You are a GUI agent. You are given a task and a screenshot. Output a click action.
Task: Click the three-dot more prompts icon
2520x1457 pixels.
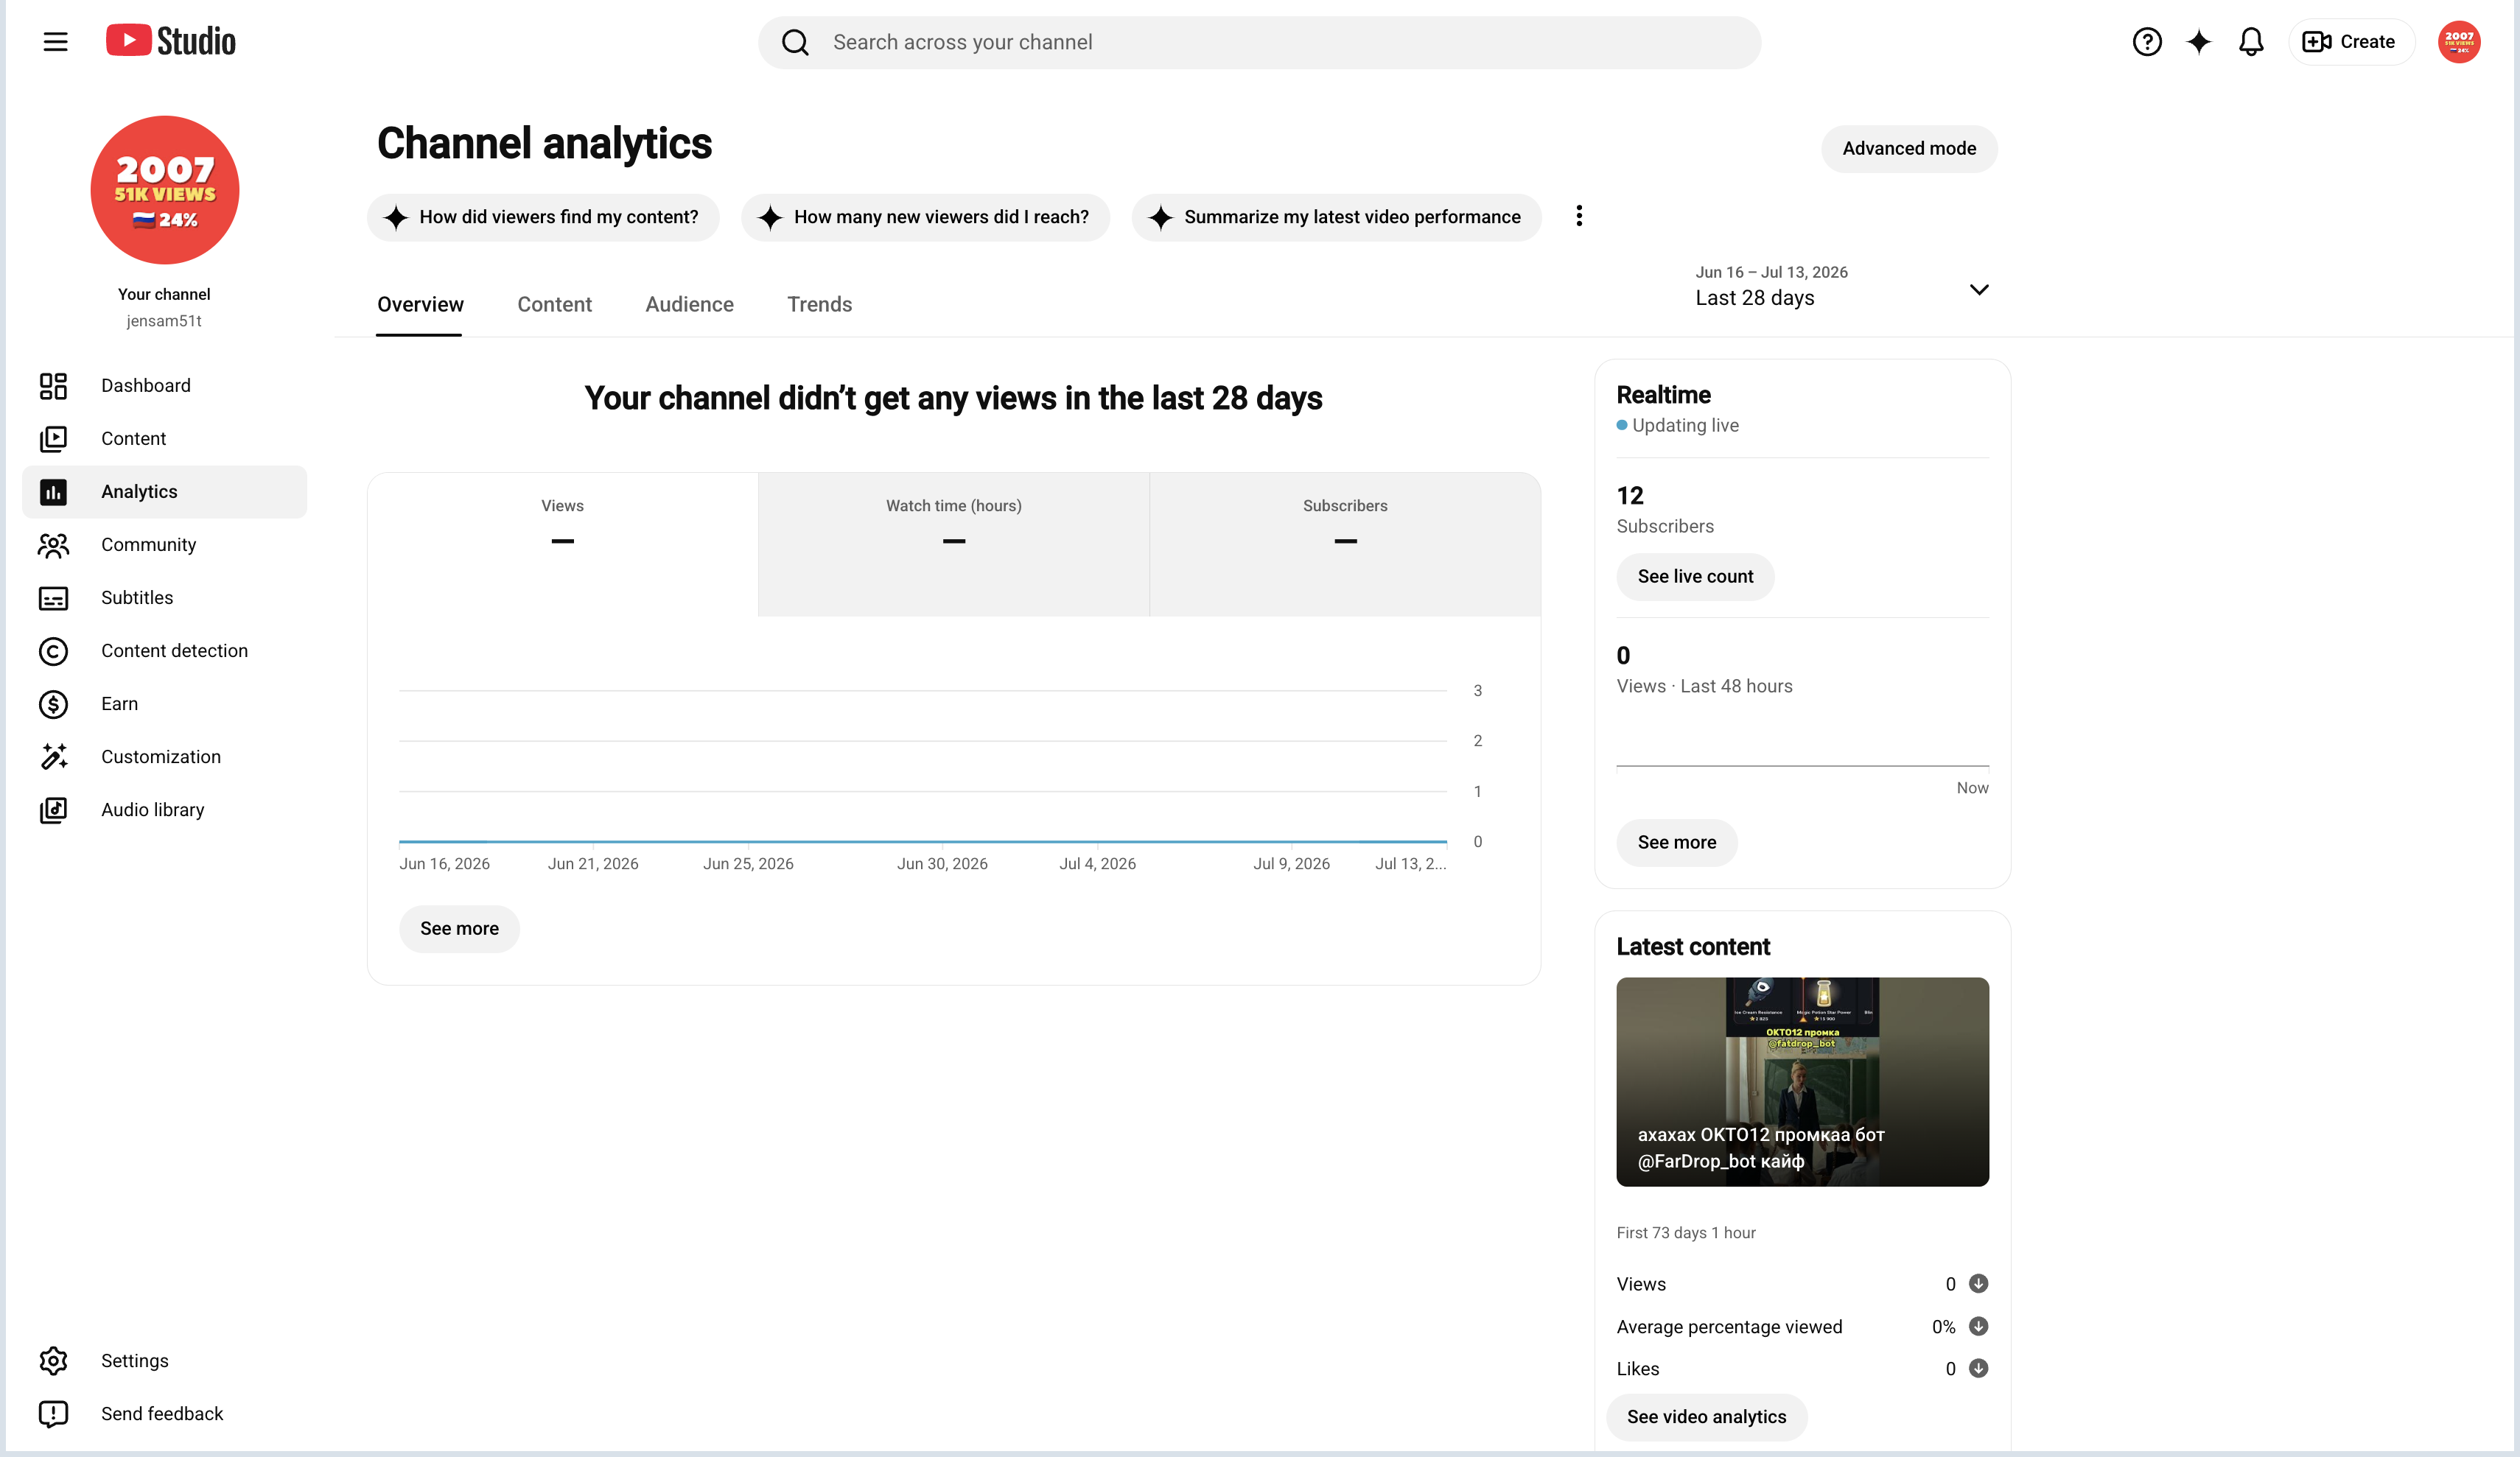point(1579,216)
